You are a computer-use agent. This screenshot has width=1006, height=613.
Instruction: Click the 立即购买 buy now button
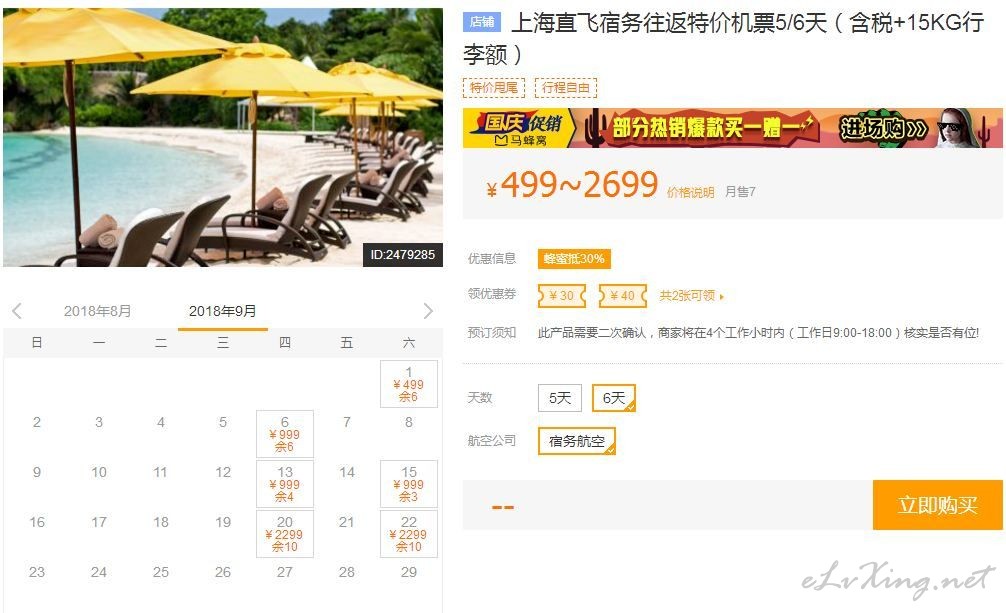point(937,505)
